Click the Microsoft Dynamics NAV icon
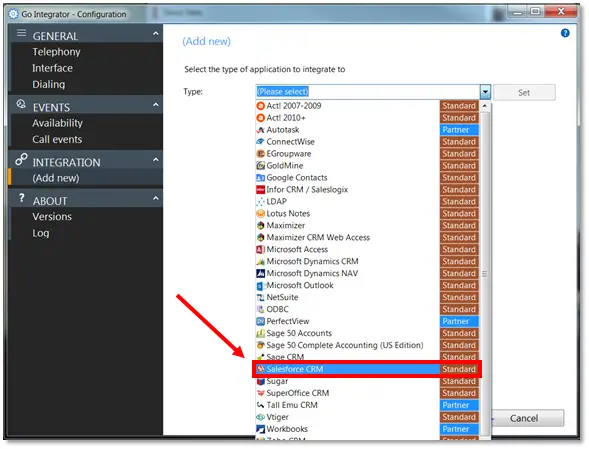The width and height of the screenshot is (589, 449). click(260, 274)
